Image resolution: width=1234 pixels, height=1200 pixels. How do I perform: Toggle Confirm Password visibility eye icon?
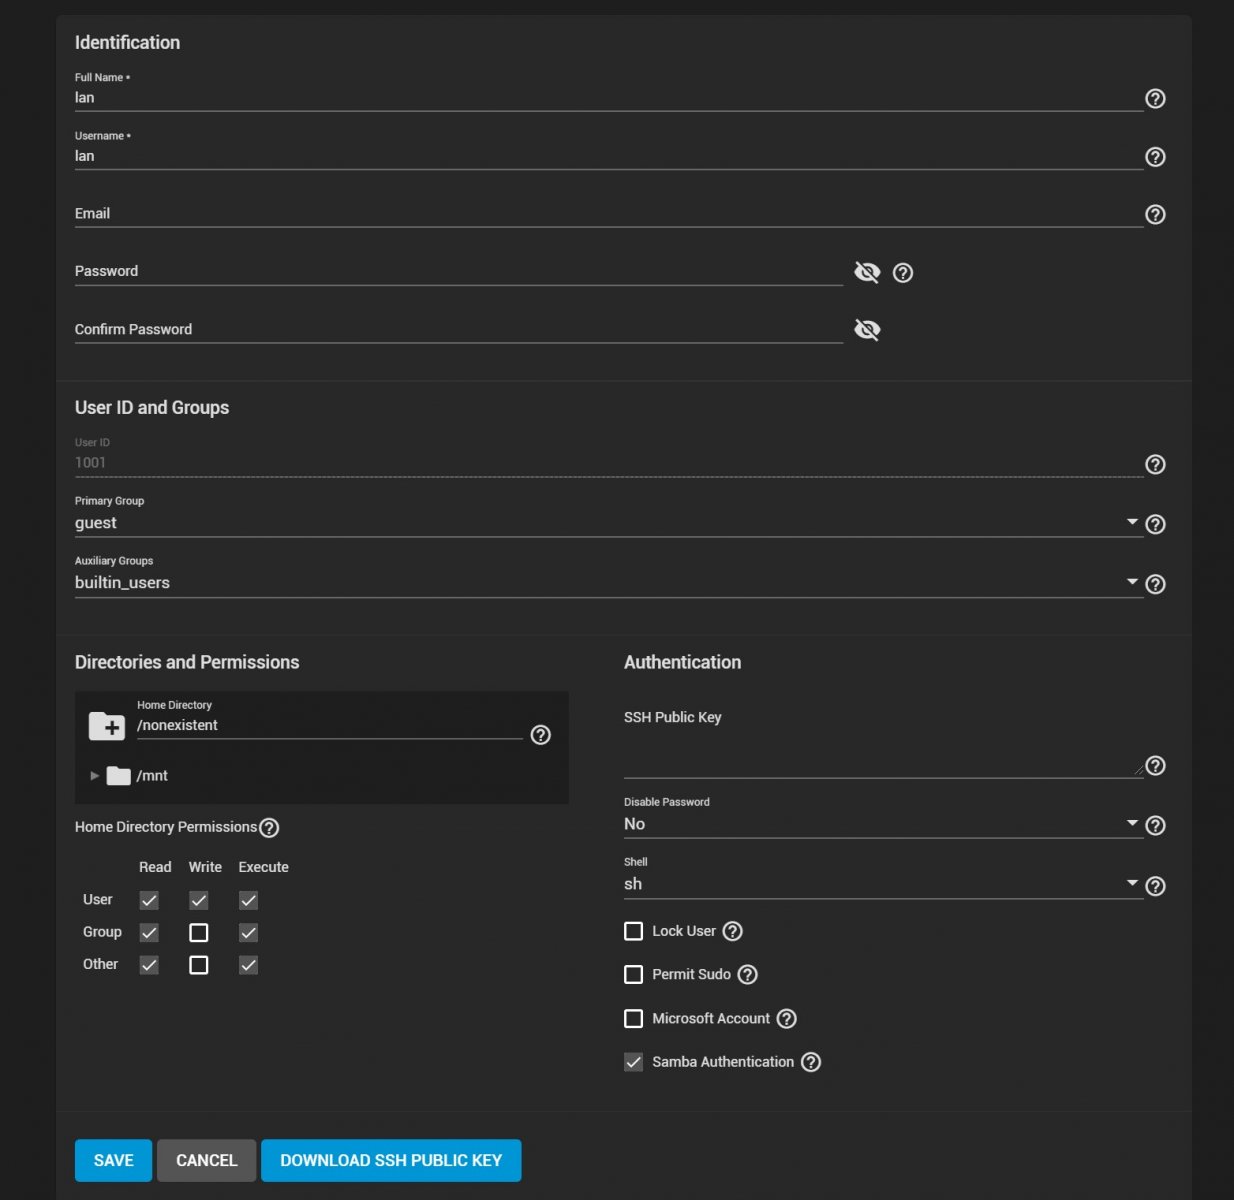tap(867, 330)
